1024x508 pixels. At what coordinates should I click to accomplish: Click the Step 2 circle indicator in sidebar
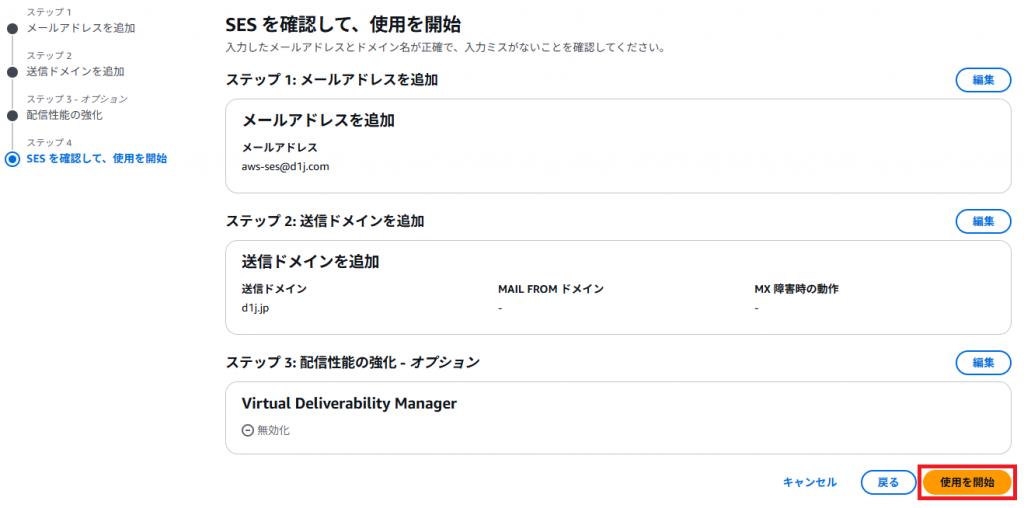click(x=12, y=72)
